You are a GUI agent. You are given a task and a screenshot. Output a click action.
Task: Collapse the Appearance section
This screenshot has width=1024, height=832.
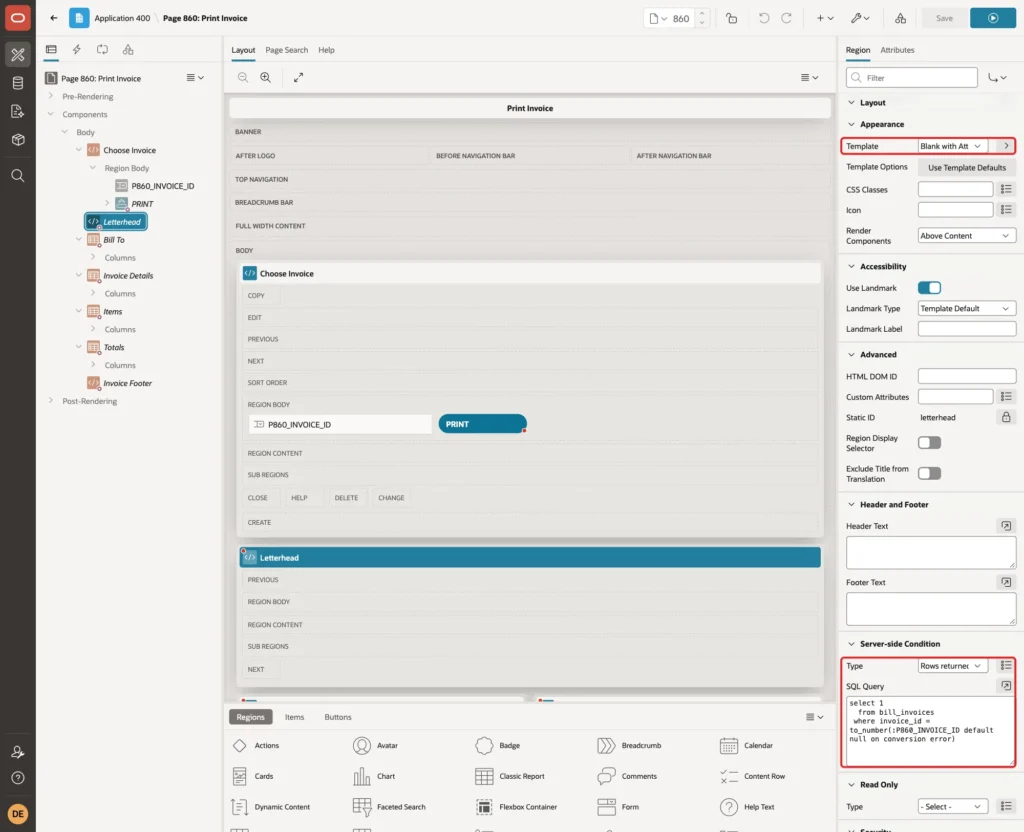click(x=851, y=124)
